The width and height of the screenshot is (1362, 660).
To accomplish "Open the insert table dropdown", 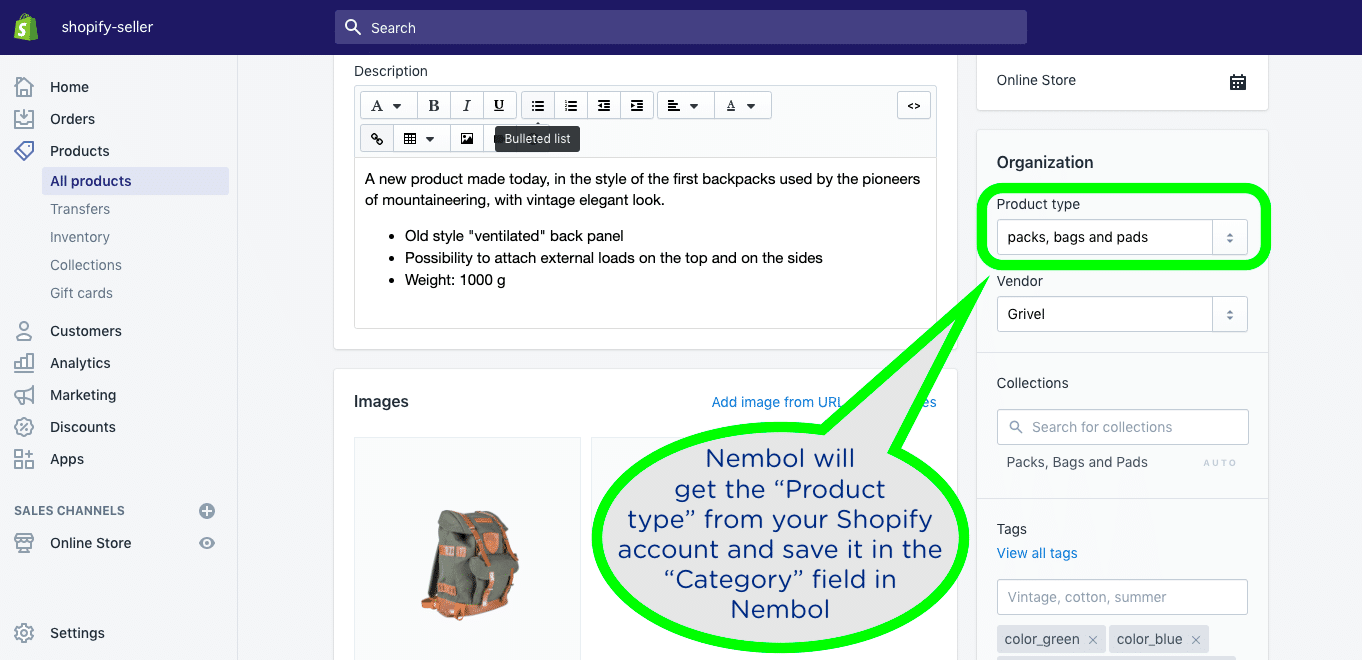I will point(420,139).
